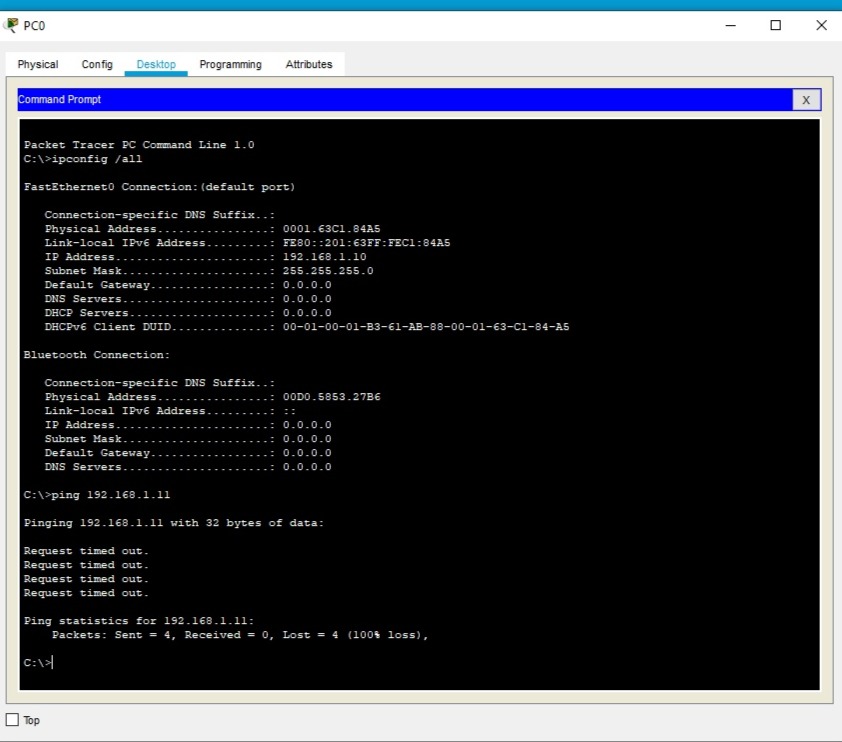Click the PC0 window app icon
This screenshot has height=742, width=842.
point(11,25)
